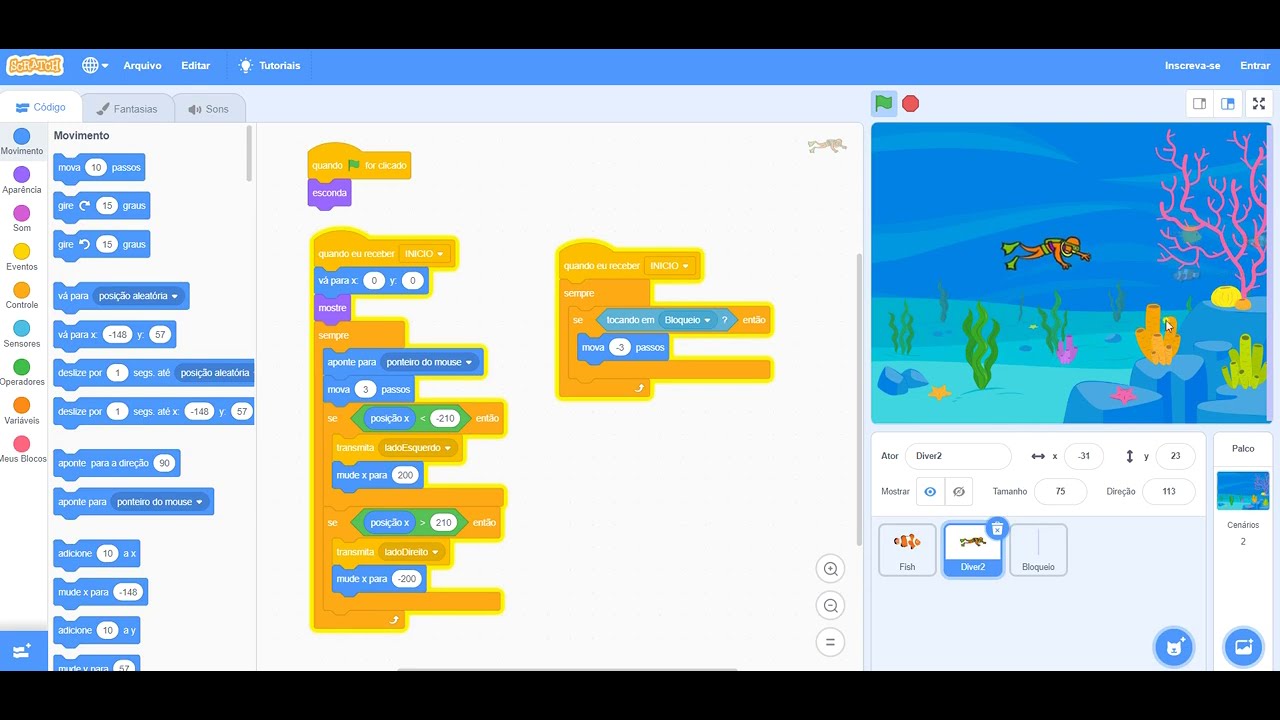The image size is (1280, 720).
Task: Click the sprite y position field
Action: 1175,456
